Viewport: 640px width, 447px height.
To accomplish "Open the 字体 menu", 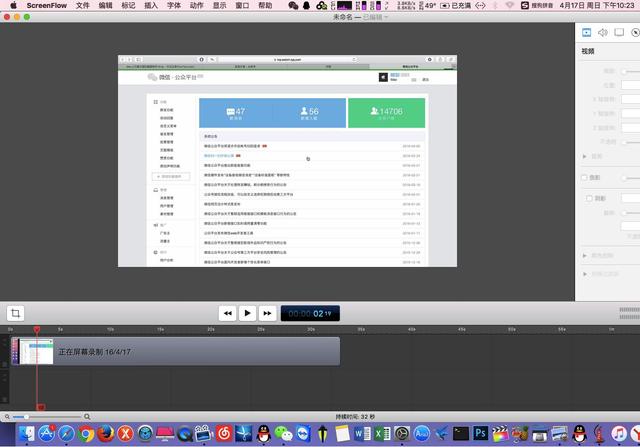I will 174,6.
